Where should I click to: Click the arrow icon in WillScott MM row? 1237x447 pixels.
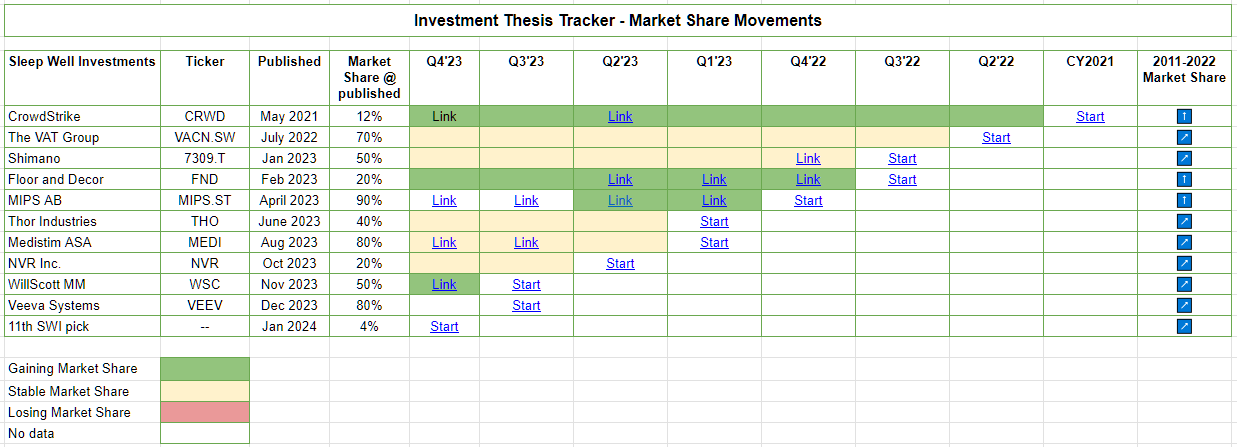(1184, 284)
